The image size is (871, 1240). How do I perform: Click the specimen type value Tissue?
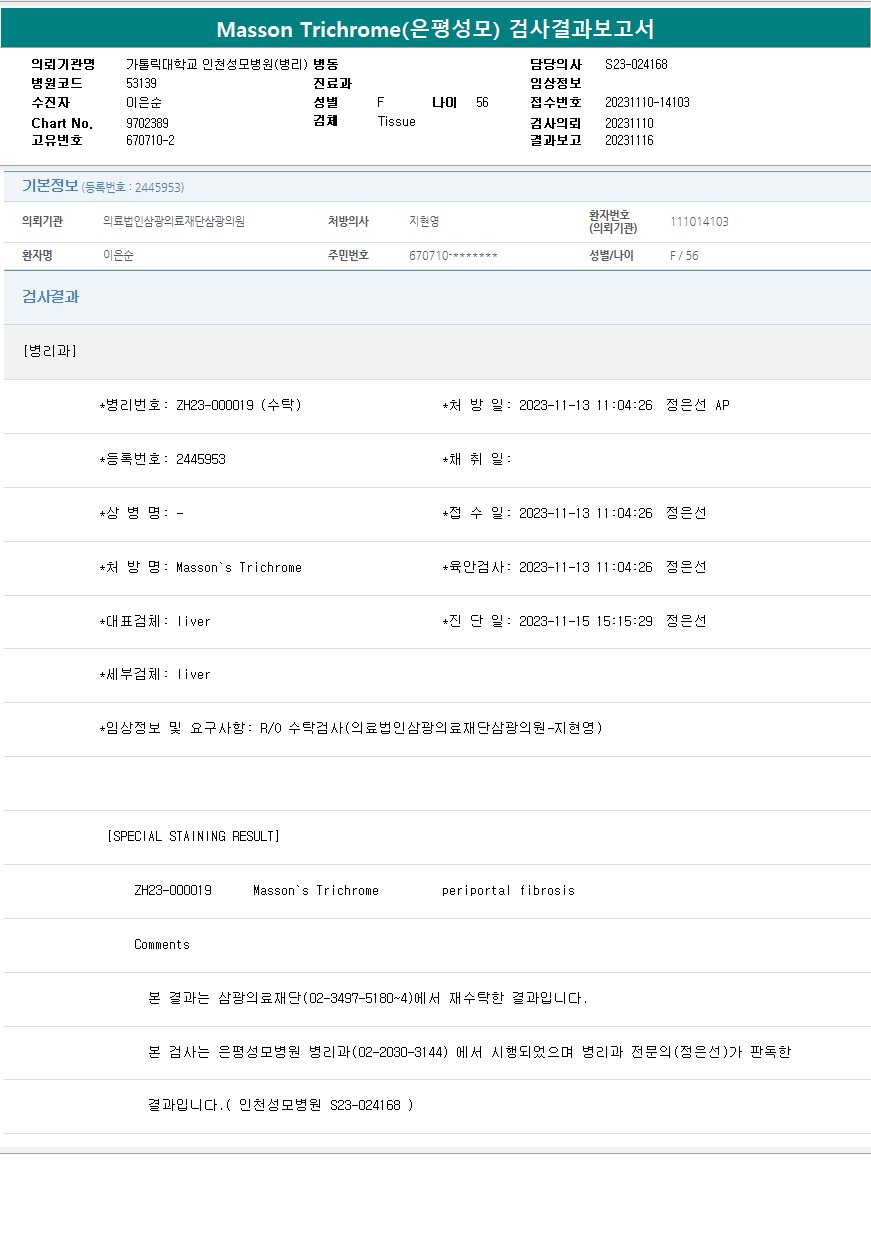396,122
